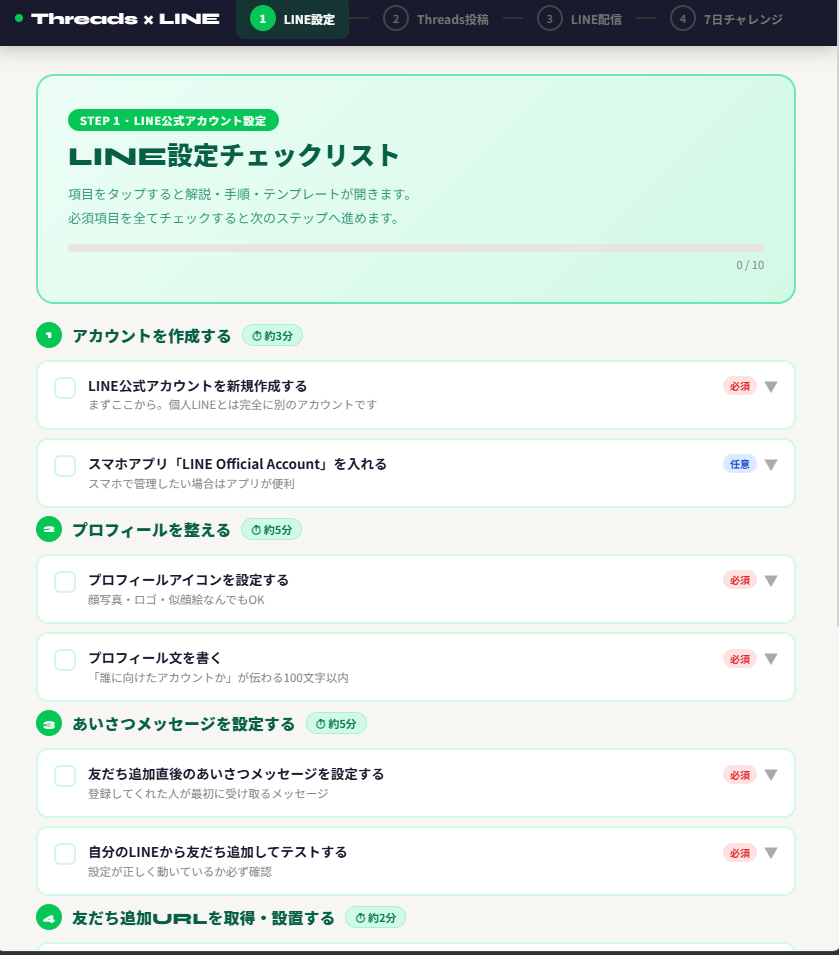Click the 友だち追加URLを取得・設置する section heading

(x=203, y=918)
